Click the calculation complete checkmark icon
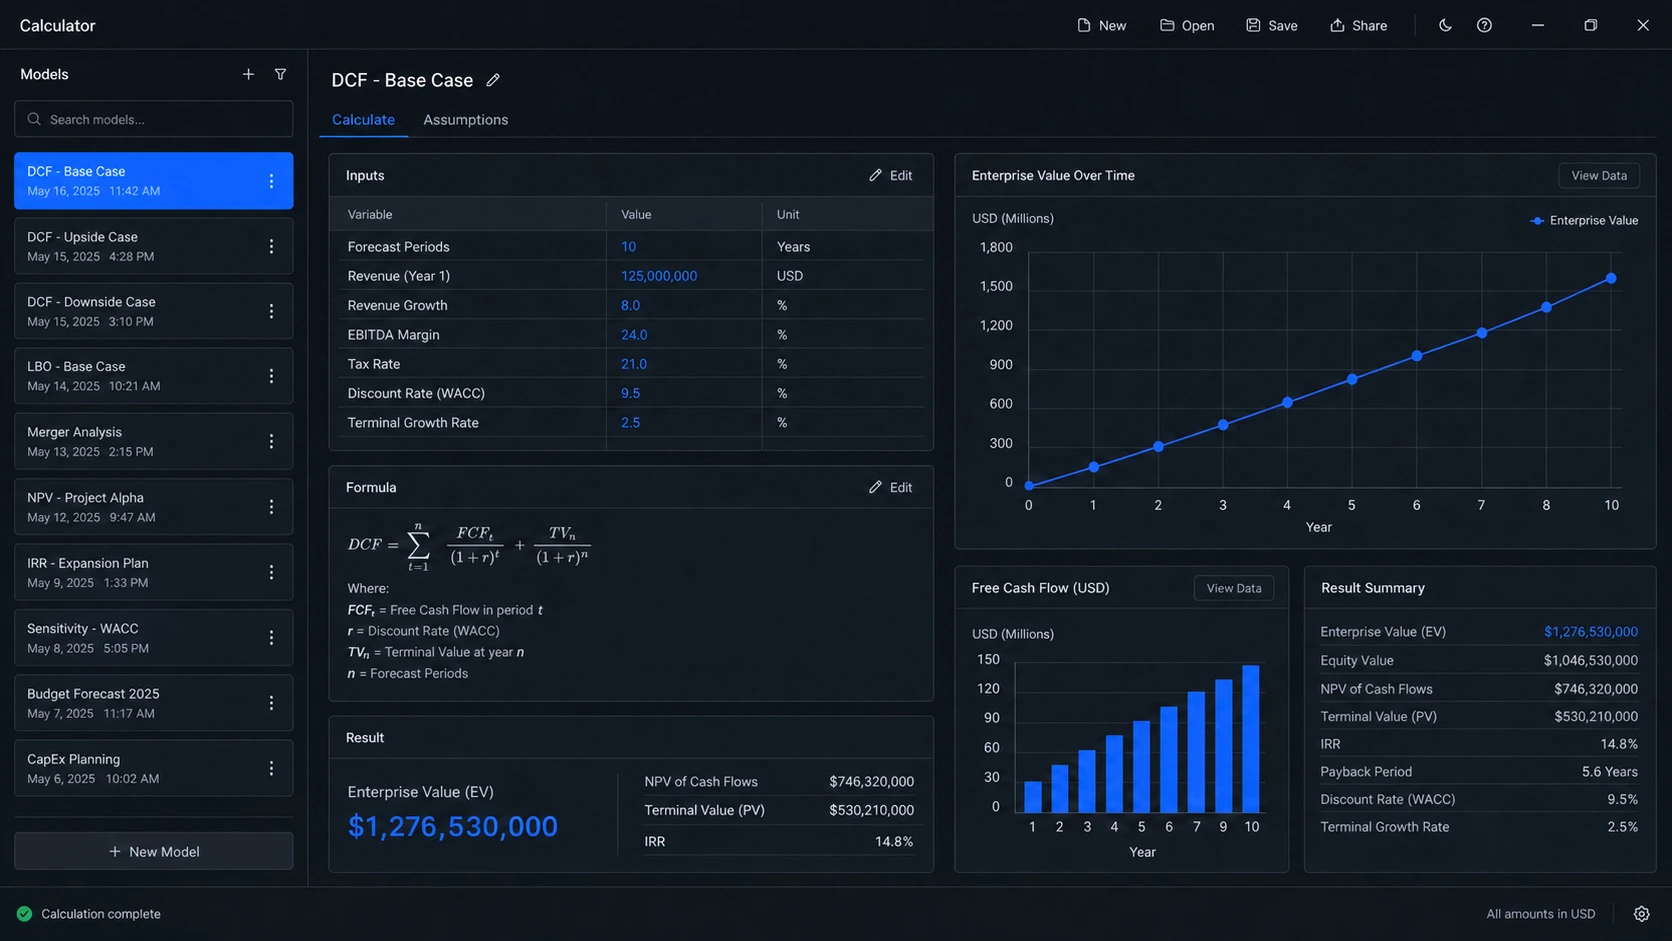This screenshot has height=941, width=1672. [24, 914]
